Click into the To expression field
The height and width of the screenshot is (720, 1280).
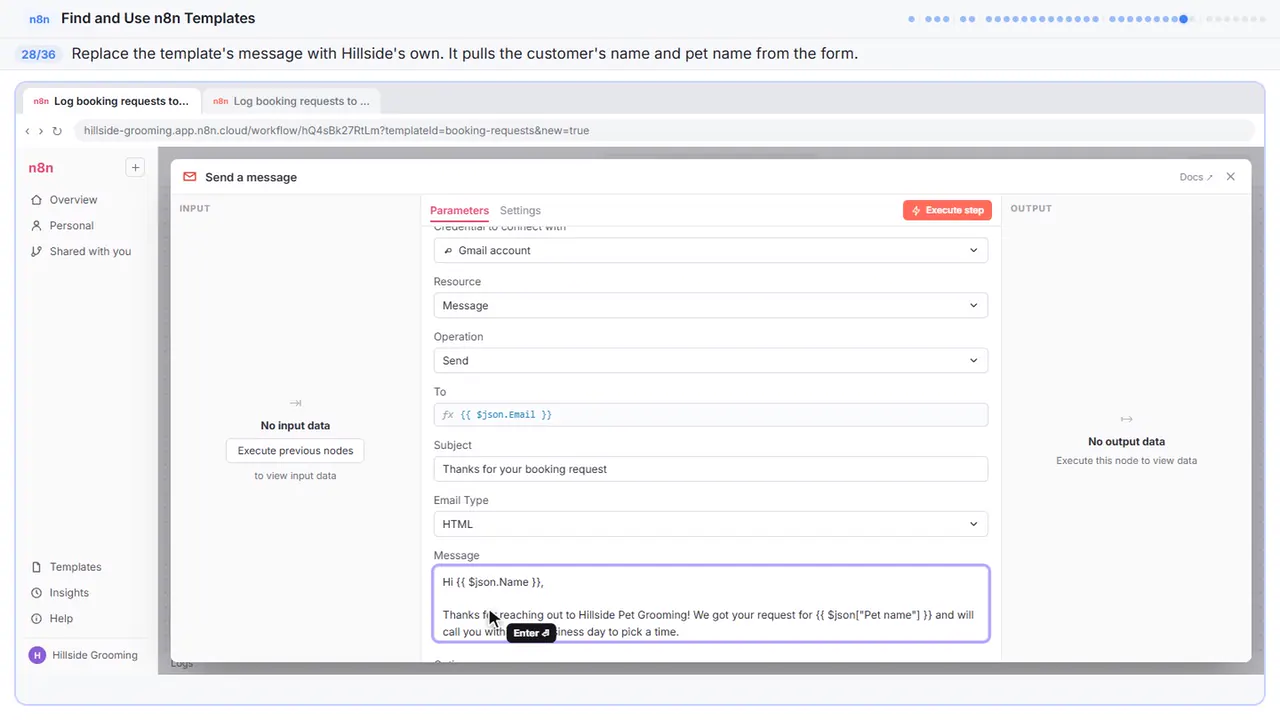pyautogui.click(x=711, y=415)
